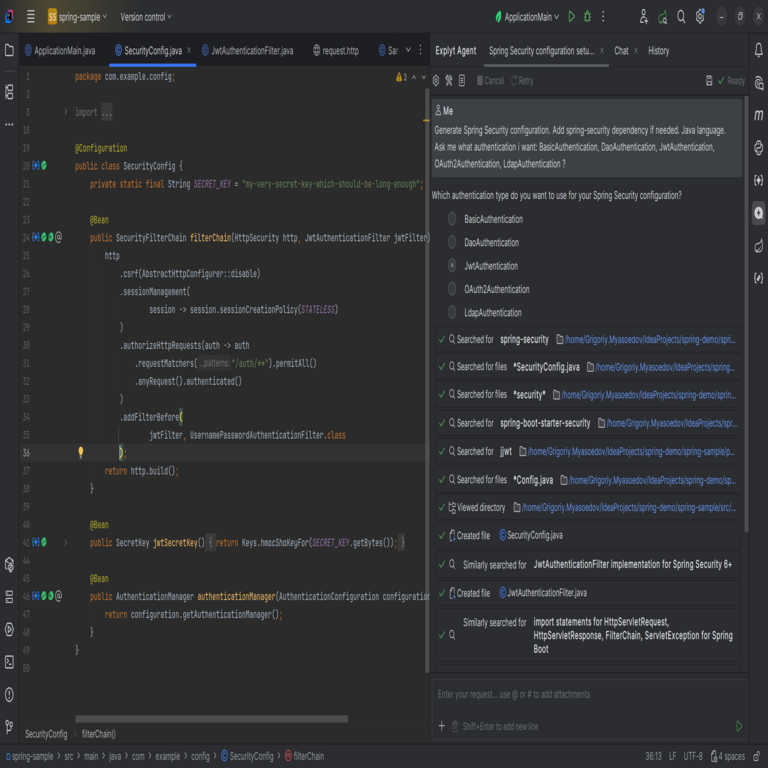Close the SecurityConfig.java editor tab
The width and height of the screenshot is (768, 768).
pyautogui.click(x=189, y=50)
